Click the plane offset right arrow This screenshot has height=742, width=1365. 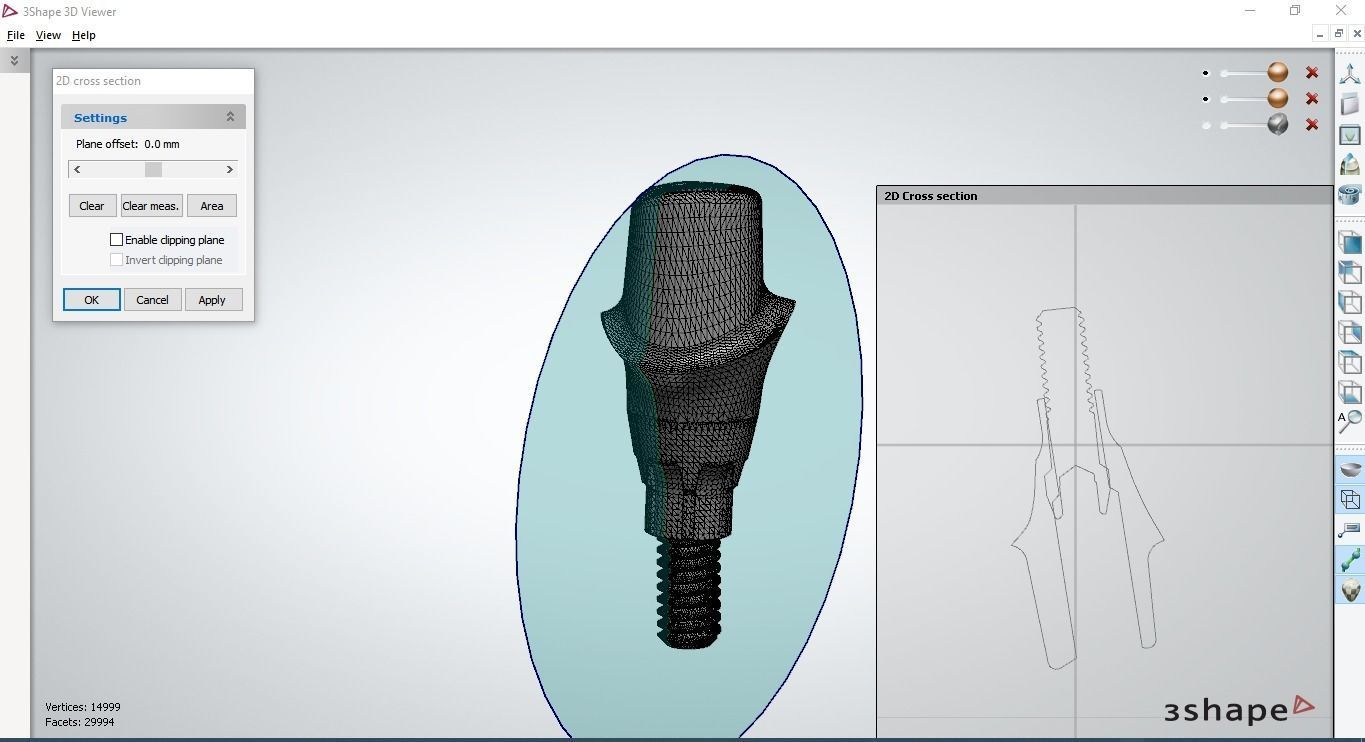tap(229, 170)
